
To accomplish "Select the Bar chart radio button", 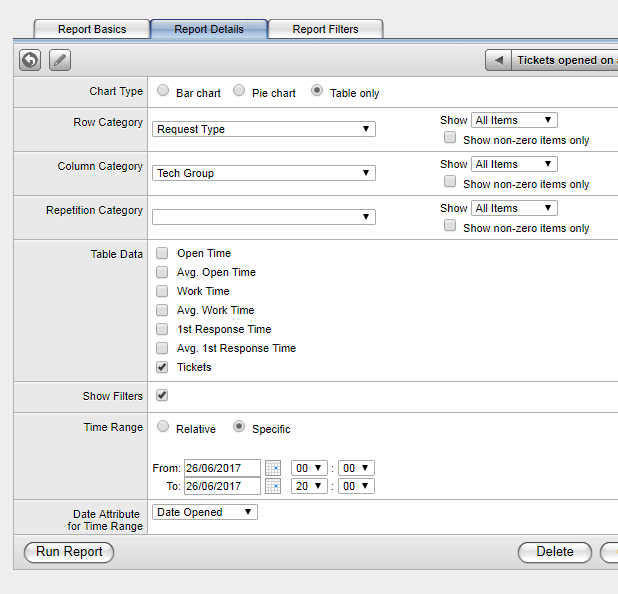I will (x=163, y=91).
